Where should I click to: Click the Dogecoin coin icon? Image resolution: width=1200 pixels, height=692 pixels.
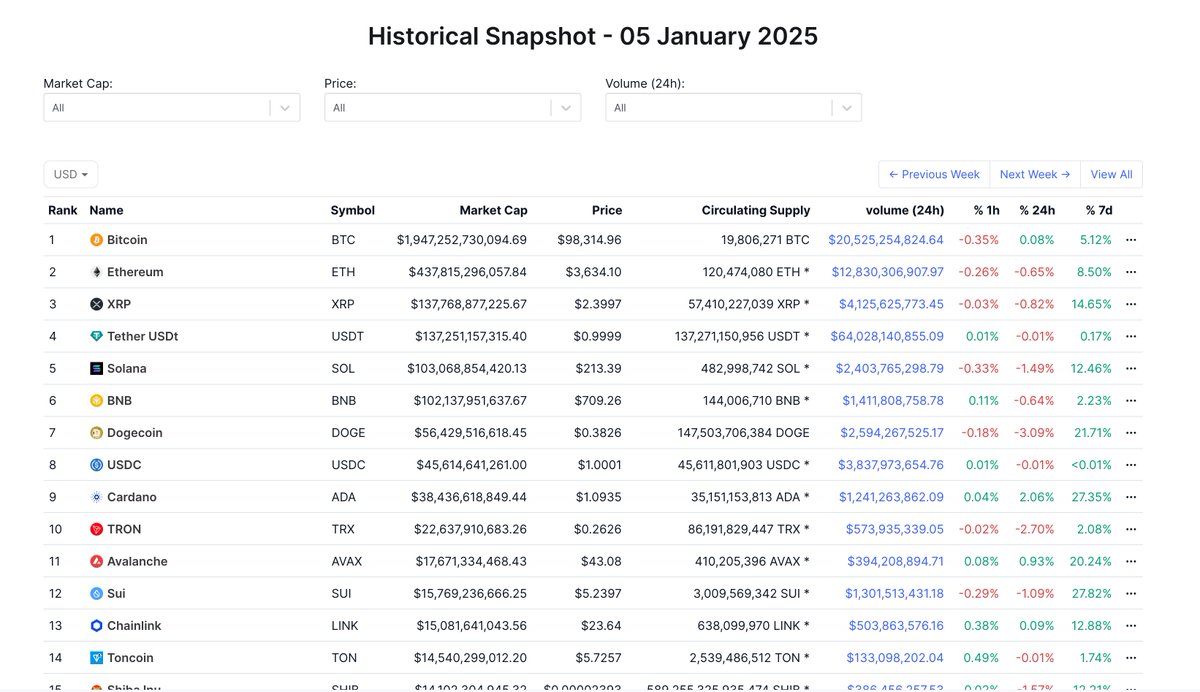(96, 433)
